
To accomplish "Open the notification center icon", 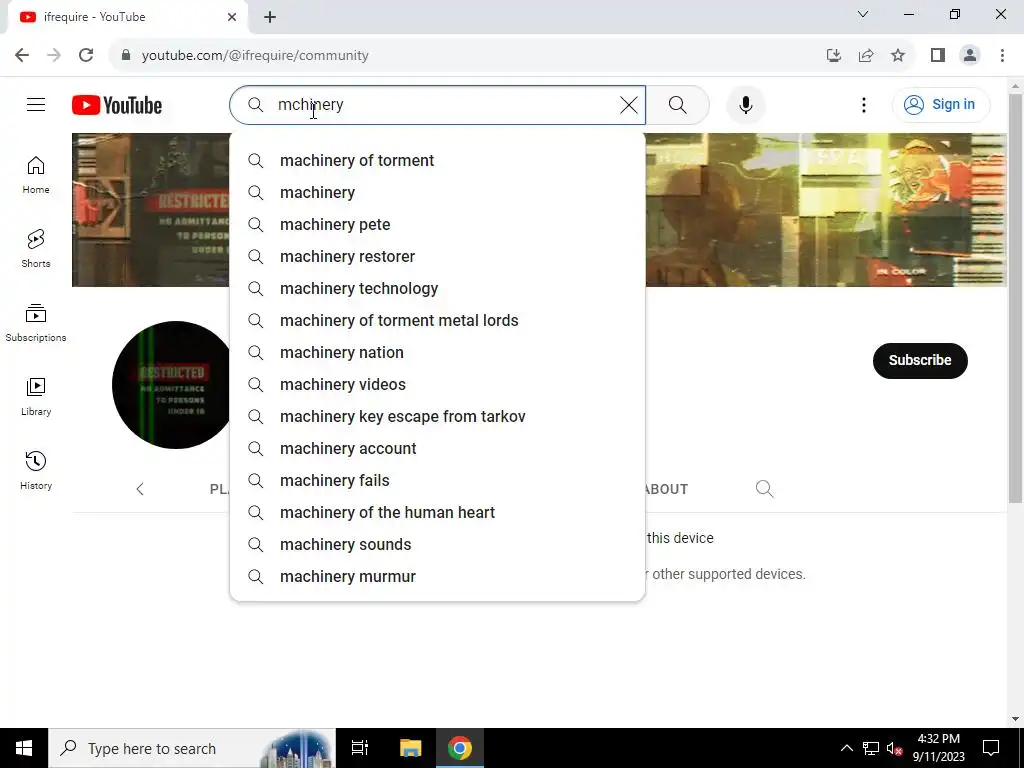I will pos(991,748).
